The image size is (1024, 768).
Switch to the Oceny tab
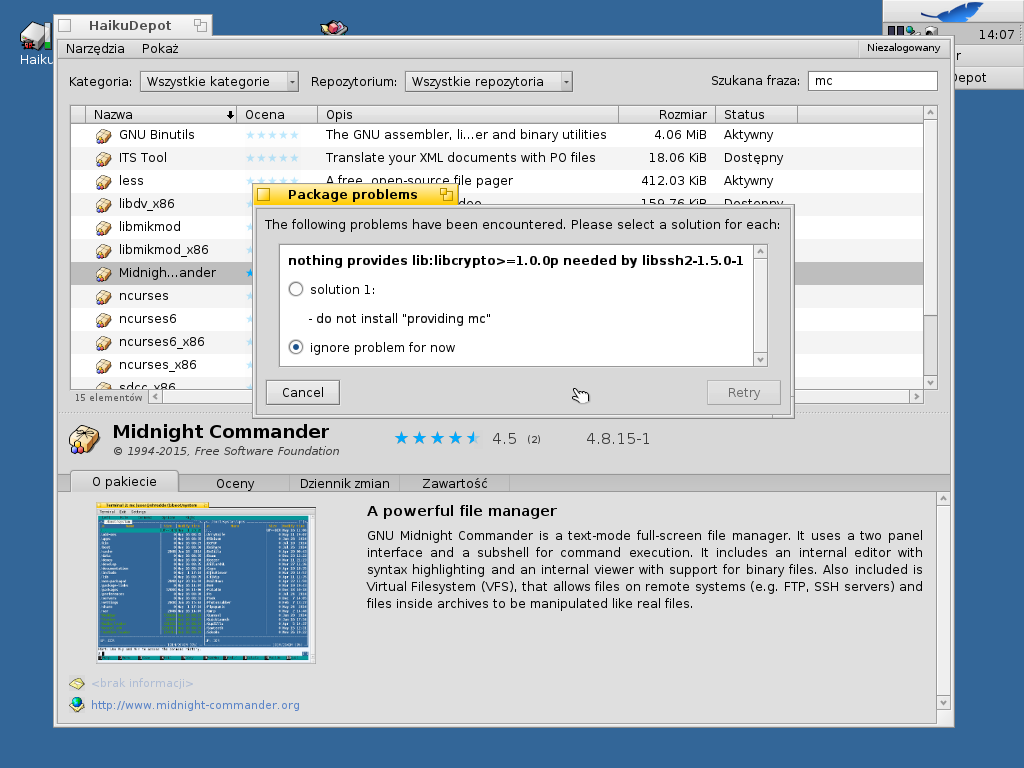click(x=235, y=483)
